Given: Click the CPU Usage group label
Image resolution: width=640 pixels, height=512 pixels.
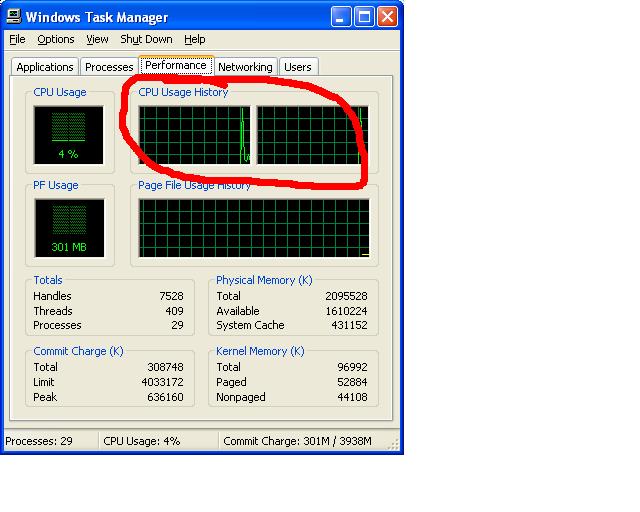Looking at the screenshot, I should point(60,92).
